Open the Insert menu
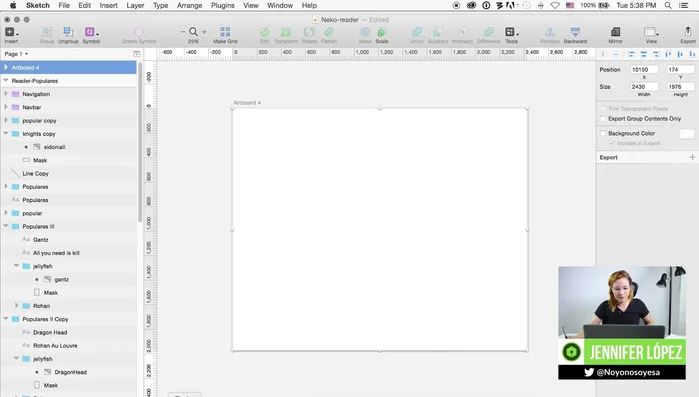The width and height of the screenshot is (699, 397). (108, 5)
